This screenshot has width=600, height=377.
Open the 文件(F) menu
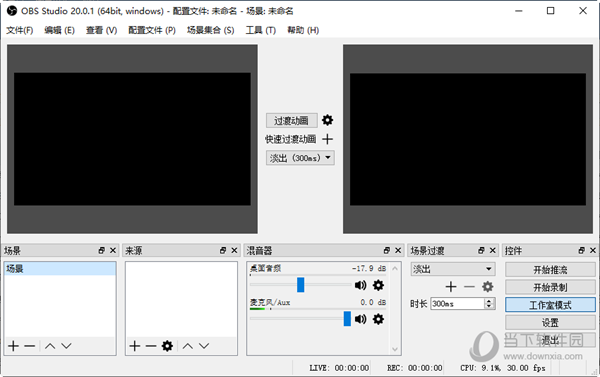coord(20,30)
